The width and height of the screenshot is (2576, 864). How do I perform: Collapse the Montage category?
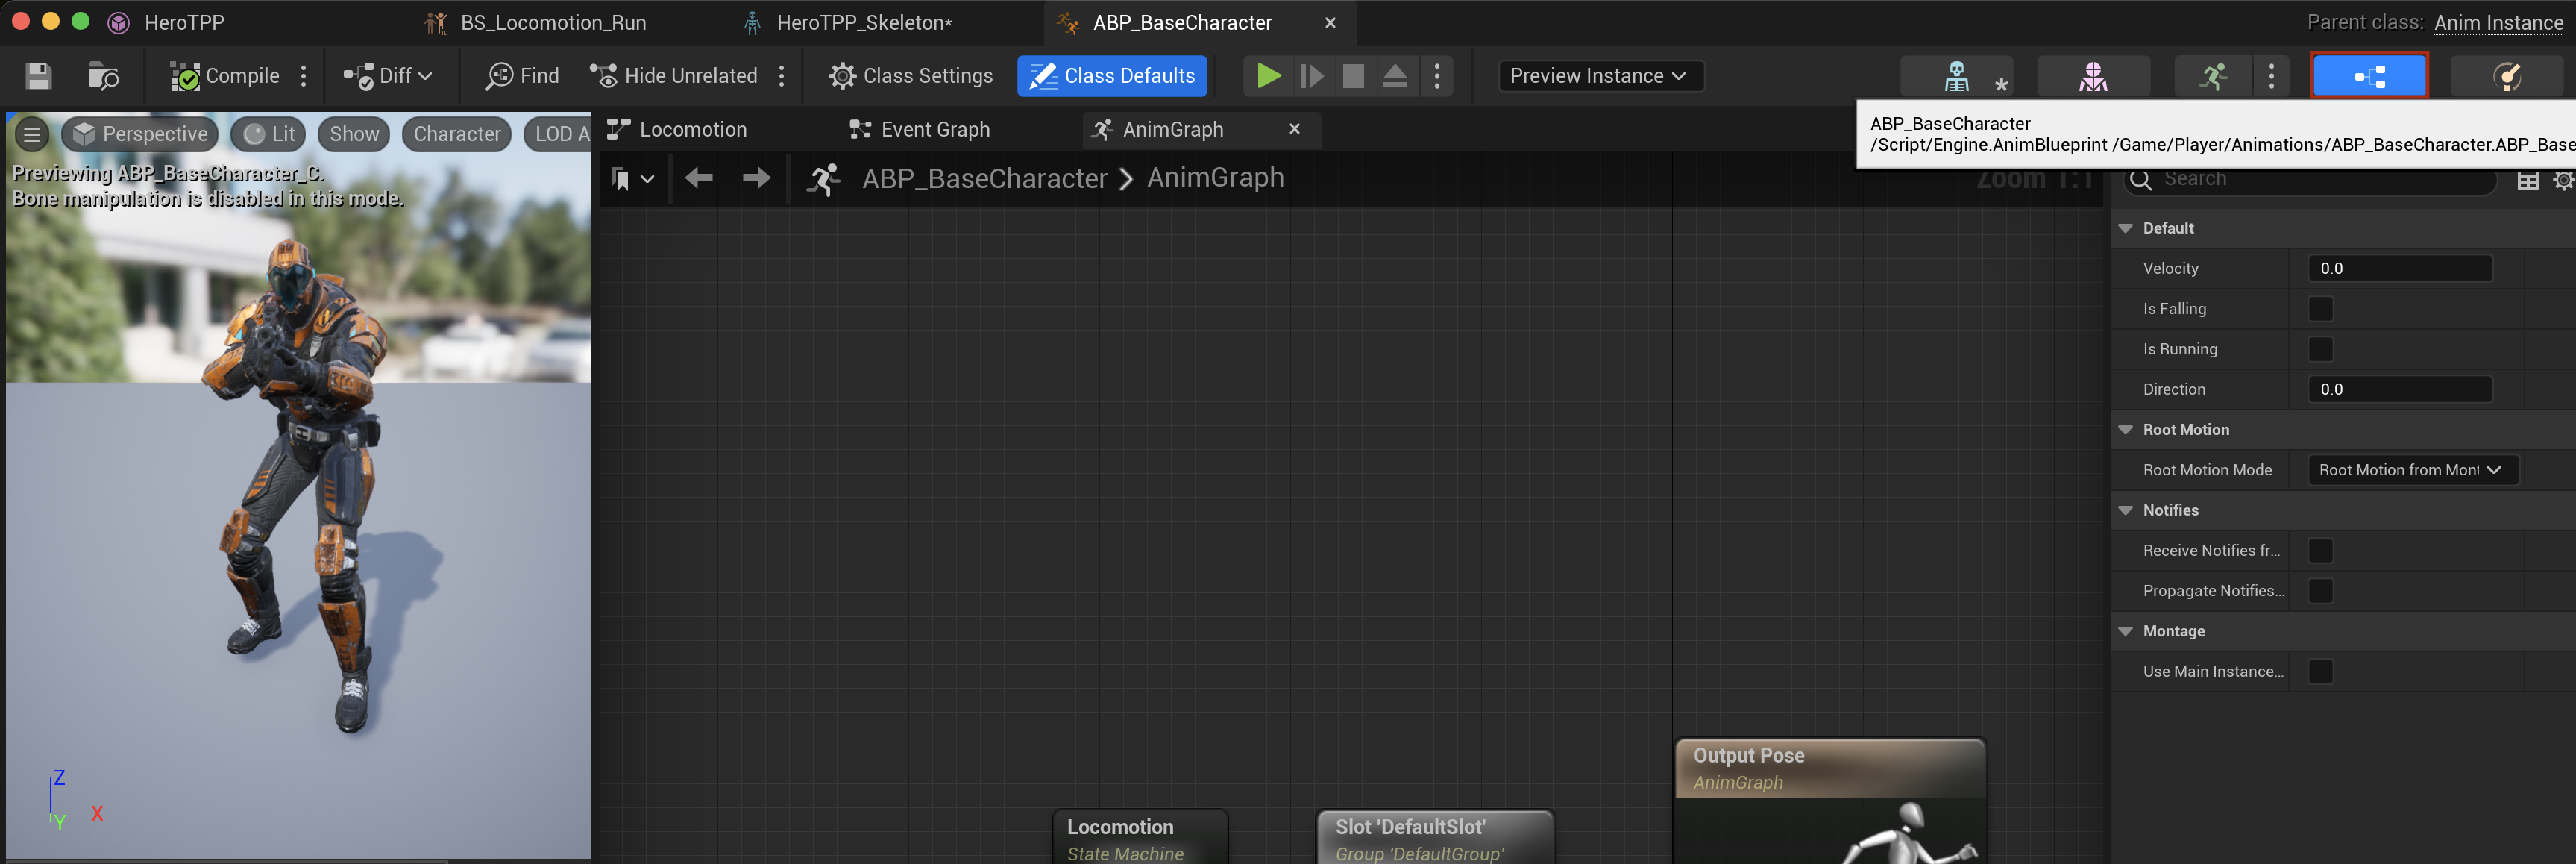pos(2126,631)
